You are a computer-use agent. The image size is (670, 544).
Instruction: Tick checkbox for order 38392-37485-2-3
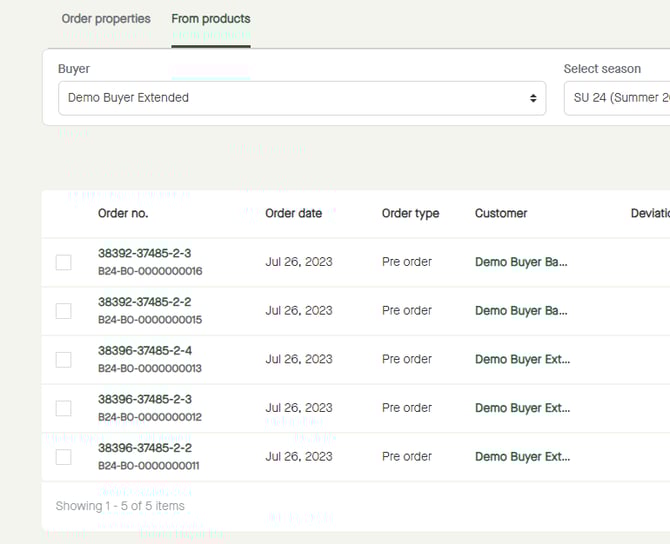pos(63,262)
